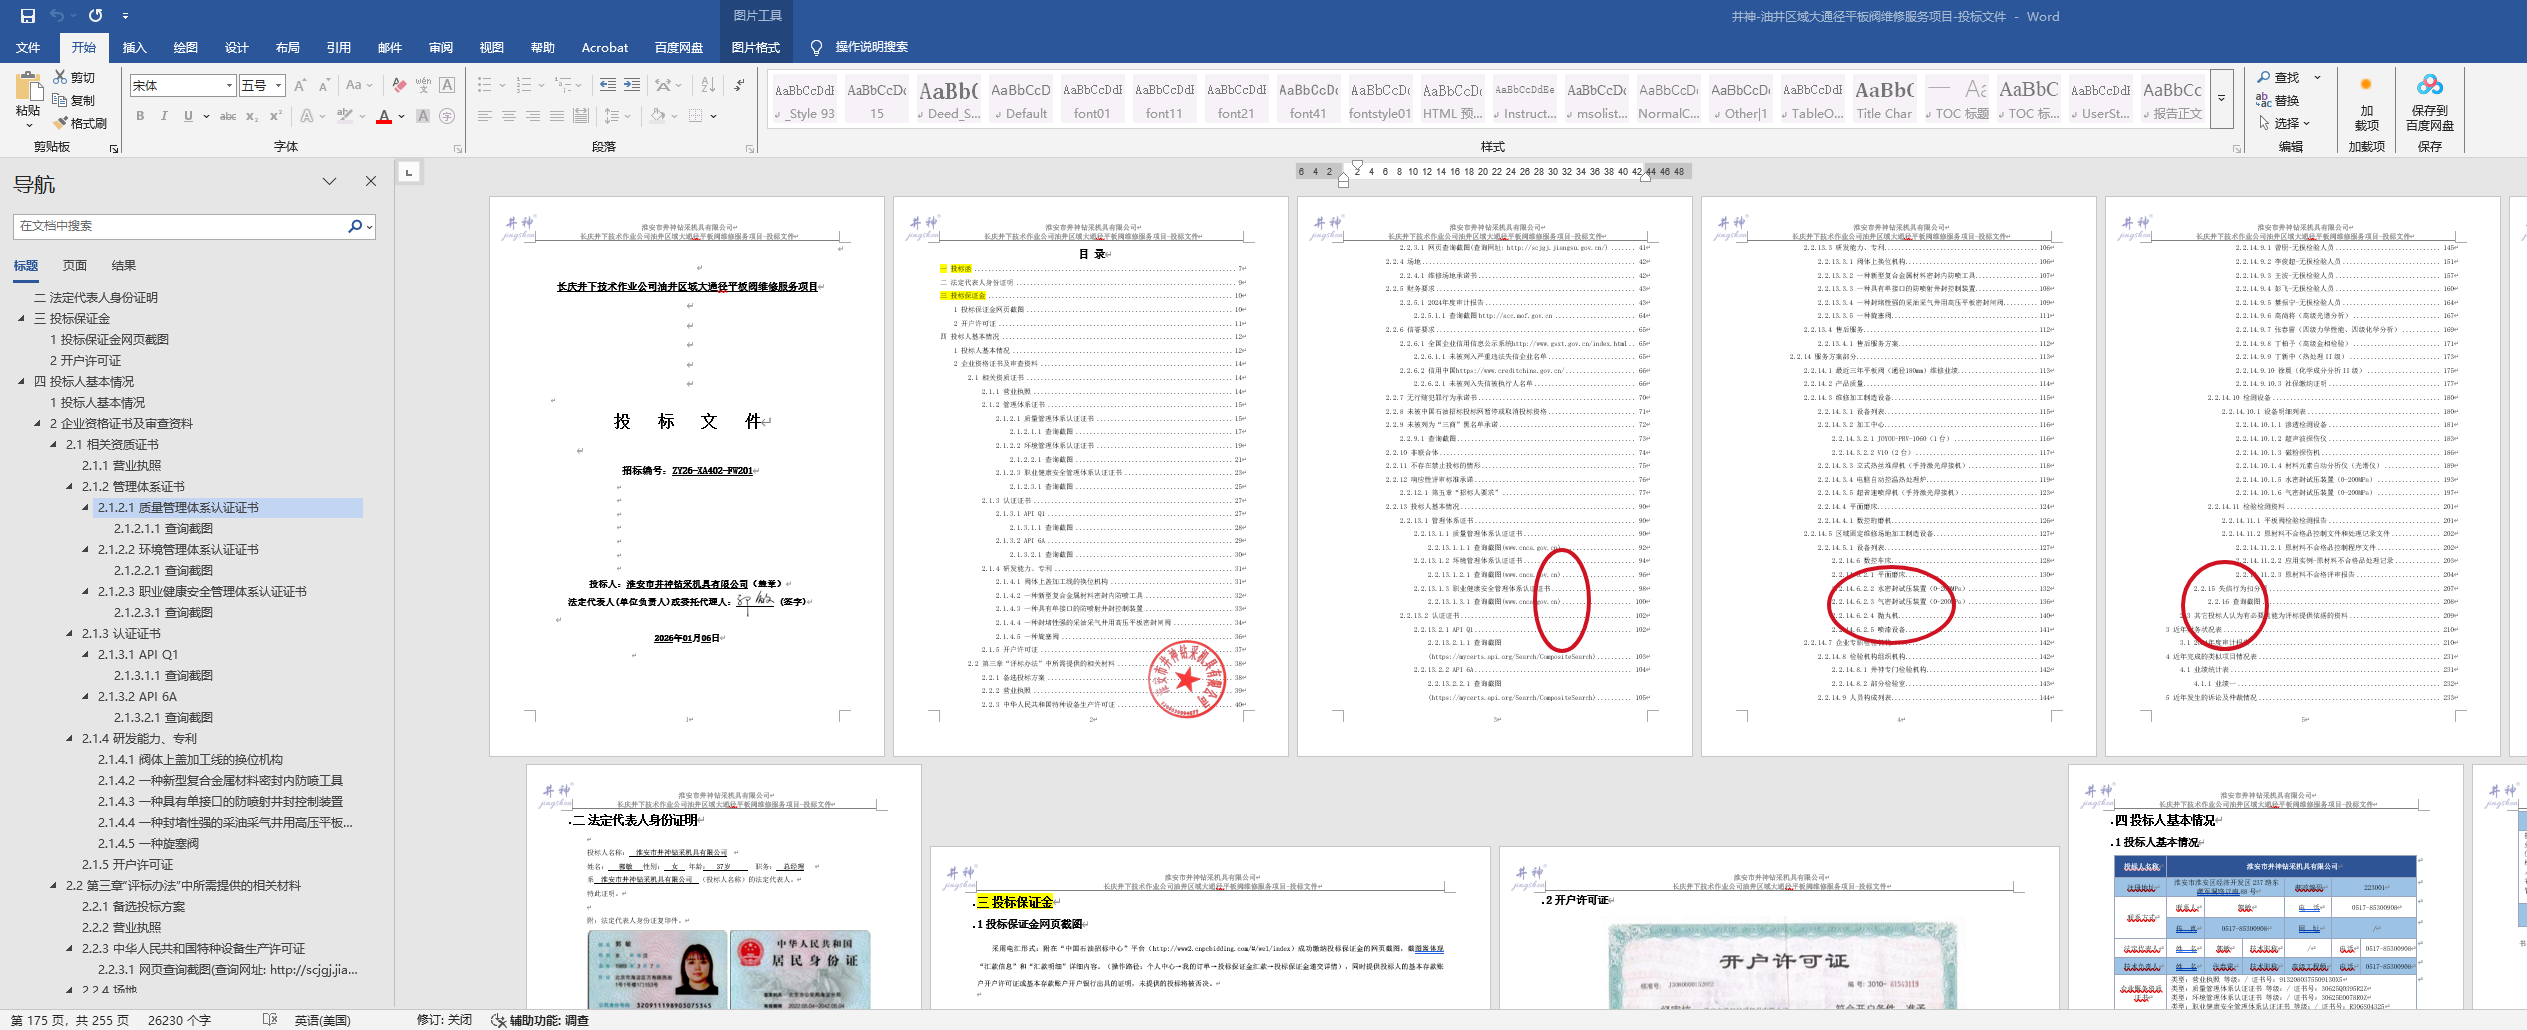Switch navigation pane to the 结果 tab
Viewport: 2527px width, 1030px height.
124,266
